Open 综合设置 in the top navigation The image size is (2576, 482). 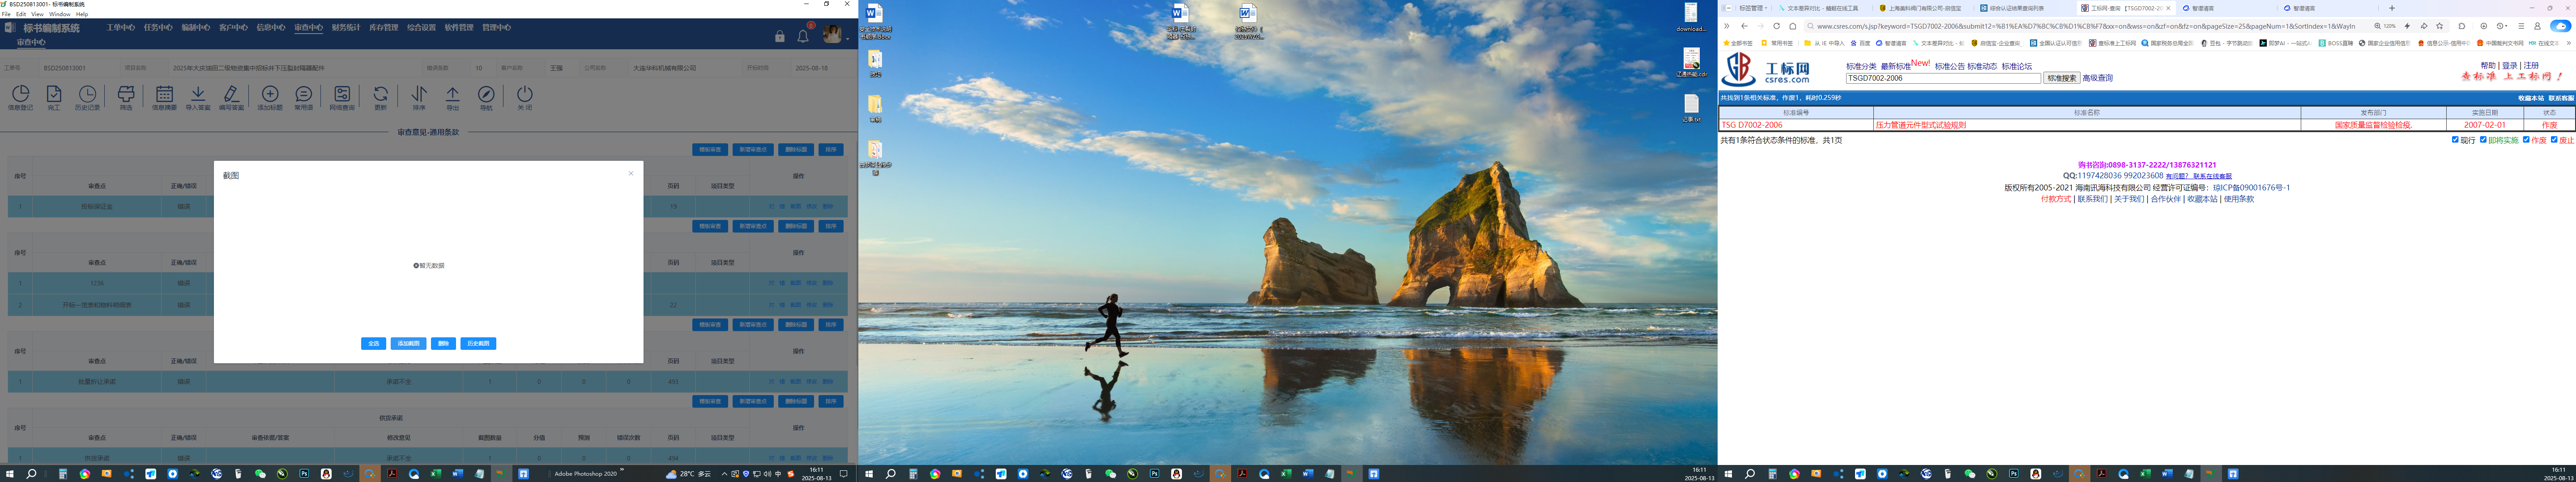[x=421, y=28]
